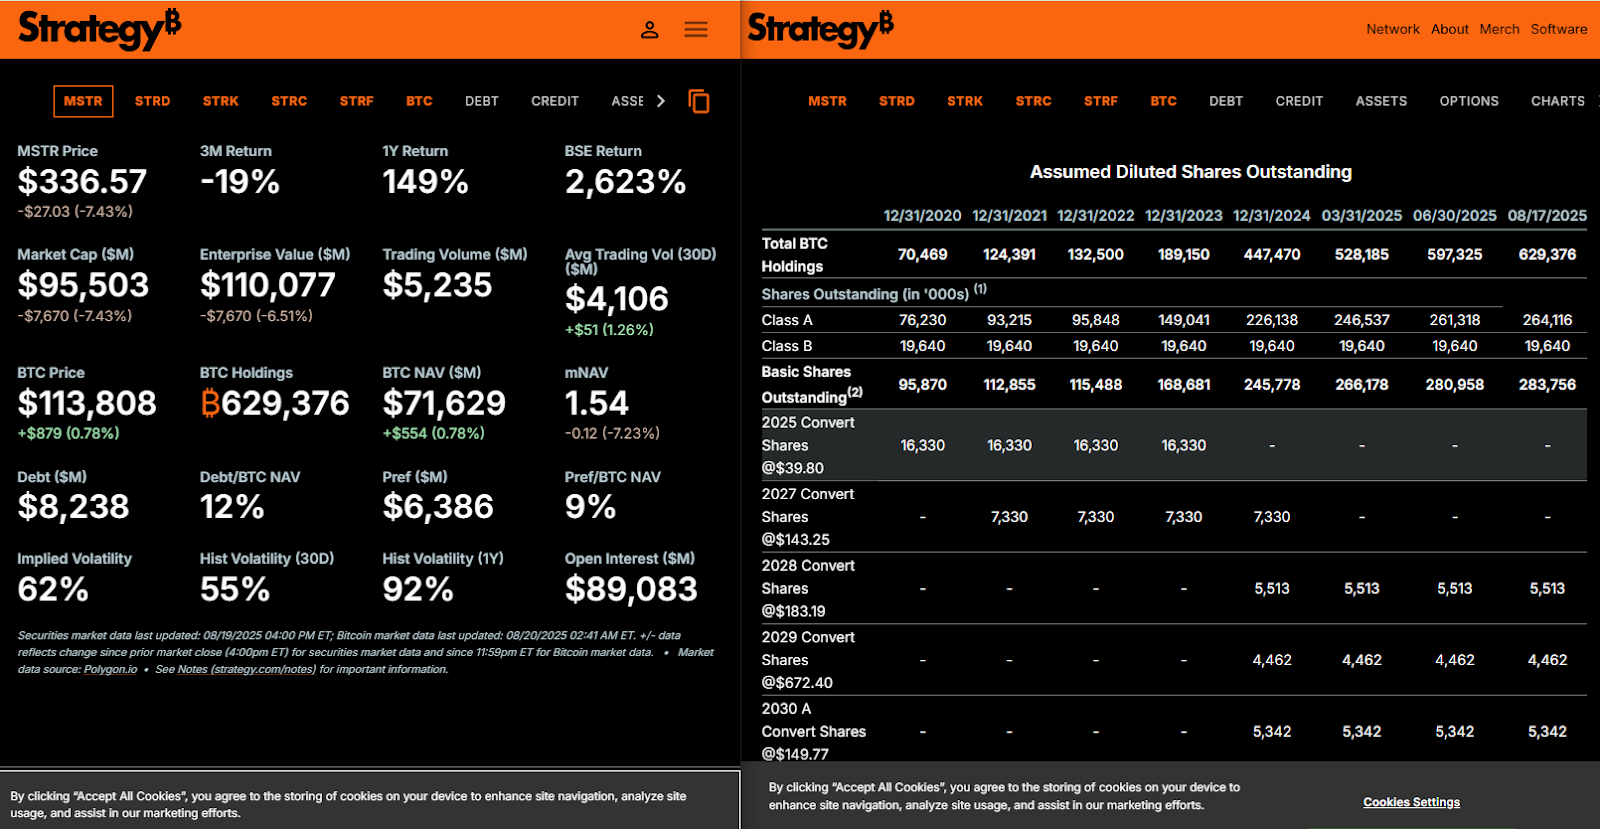Select STRD tab in right window
1600x829 pixels.
[897, 101]
